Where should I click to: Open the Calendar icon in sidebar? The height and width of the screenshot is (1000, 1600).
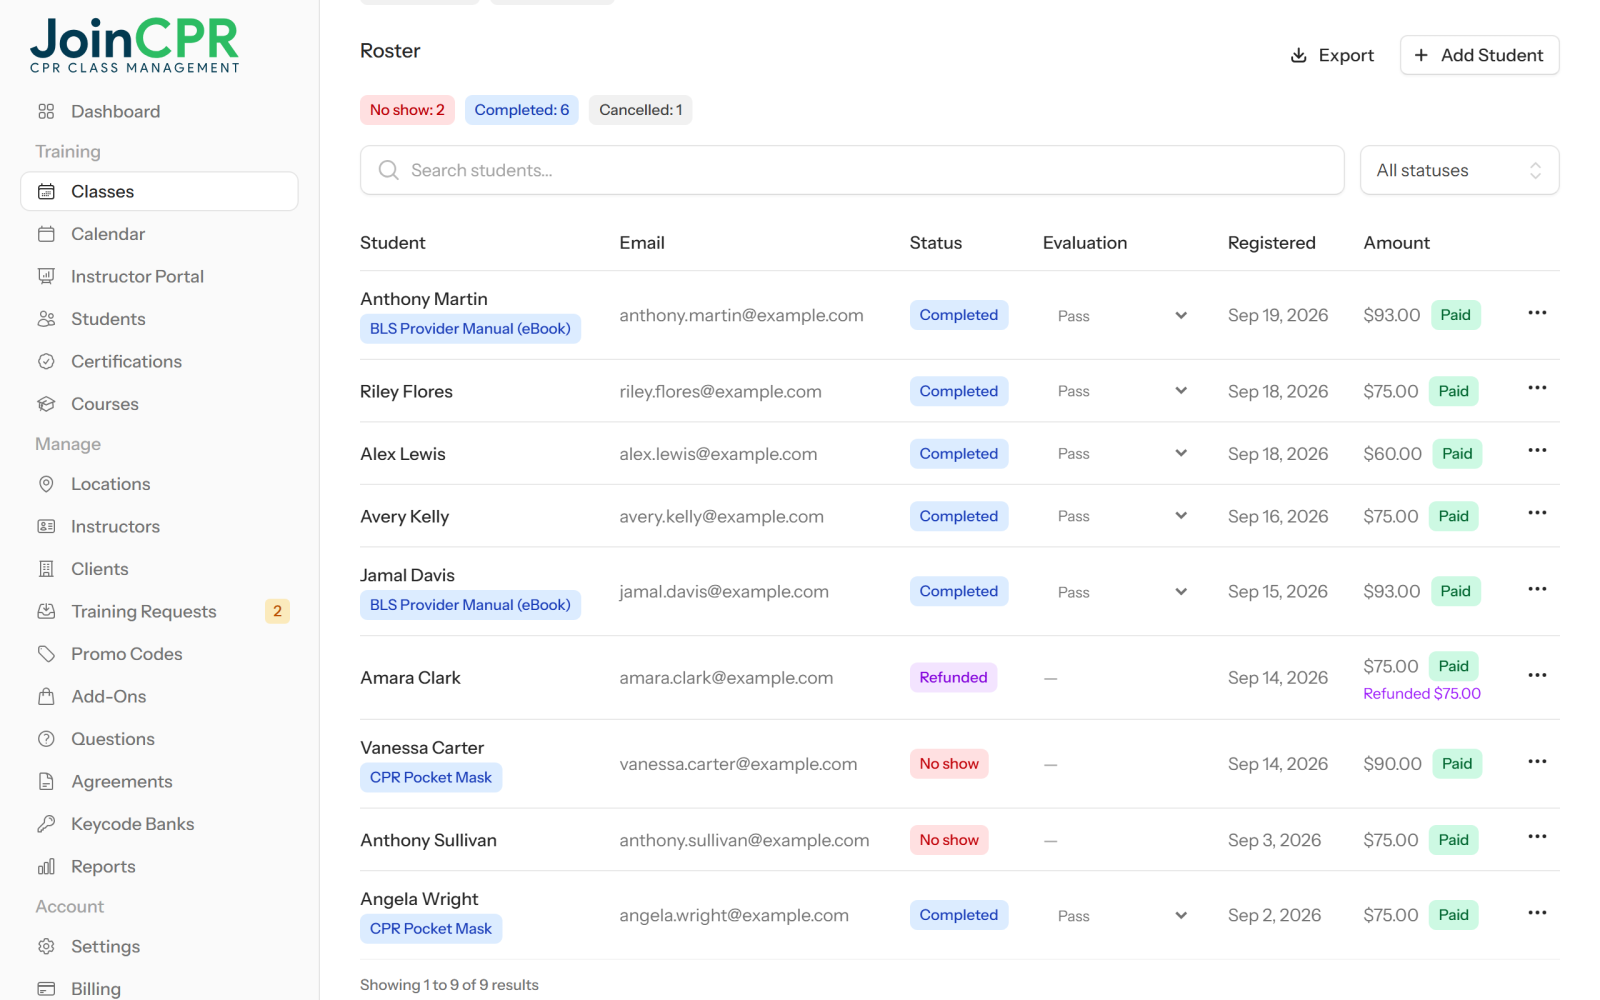46,234
